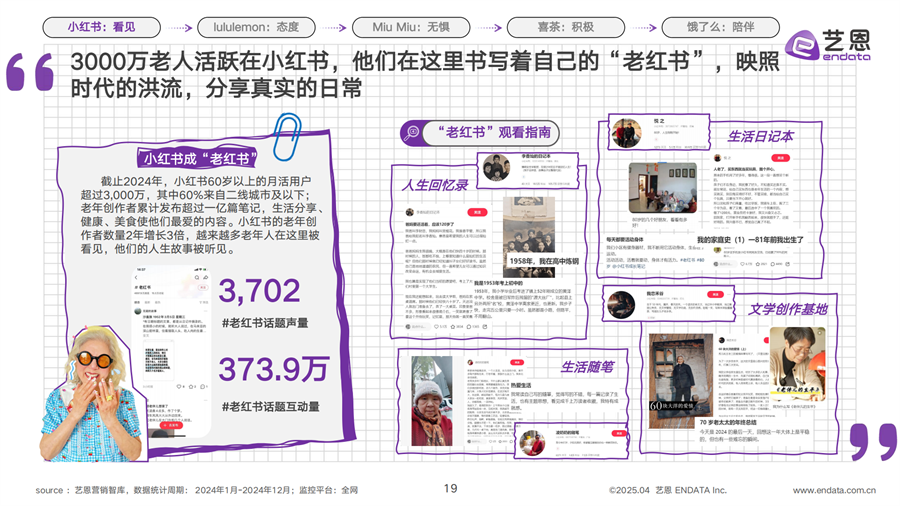The image size is (900, 506).
Task: Click the 艺恩 endata logo
Action: tap(828, 45)
